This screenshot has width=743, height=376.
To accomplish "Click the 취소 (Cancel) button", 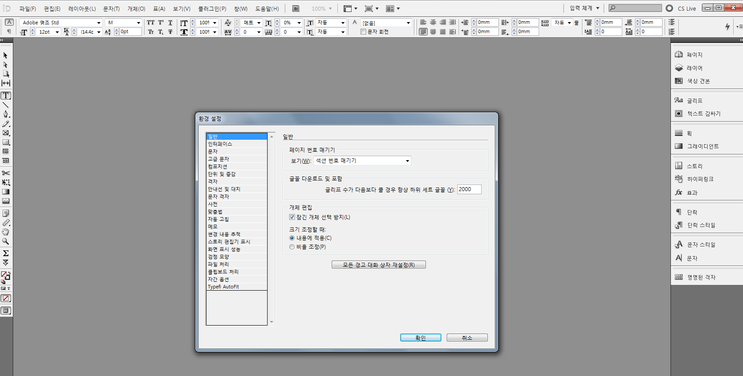I will [x=467, y=338].
